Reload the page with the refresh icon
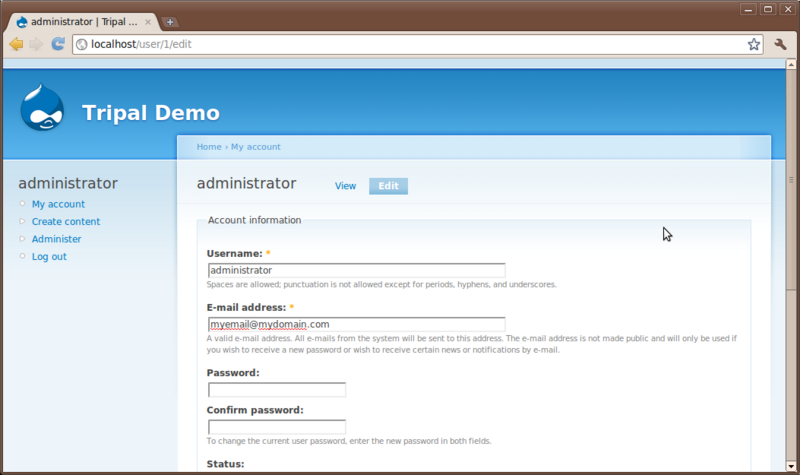Viewport: 800px width, 475px height. click(x=58, y=44)
